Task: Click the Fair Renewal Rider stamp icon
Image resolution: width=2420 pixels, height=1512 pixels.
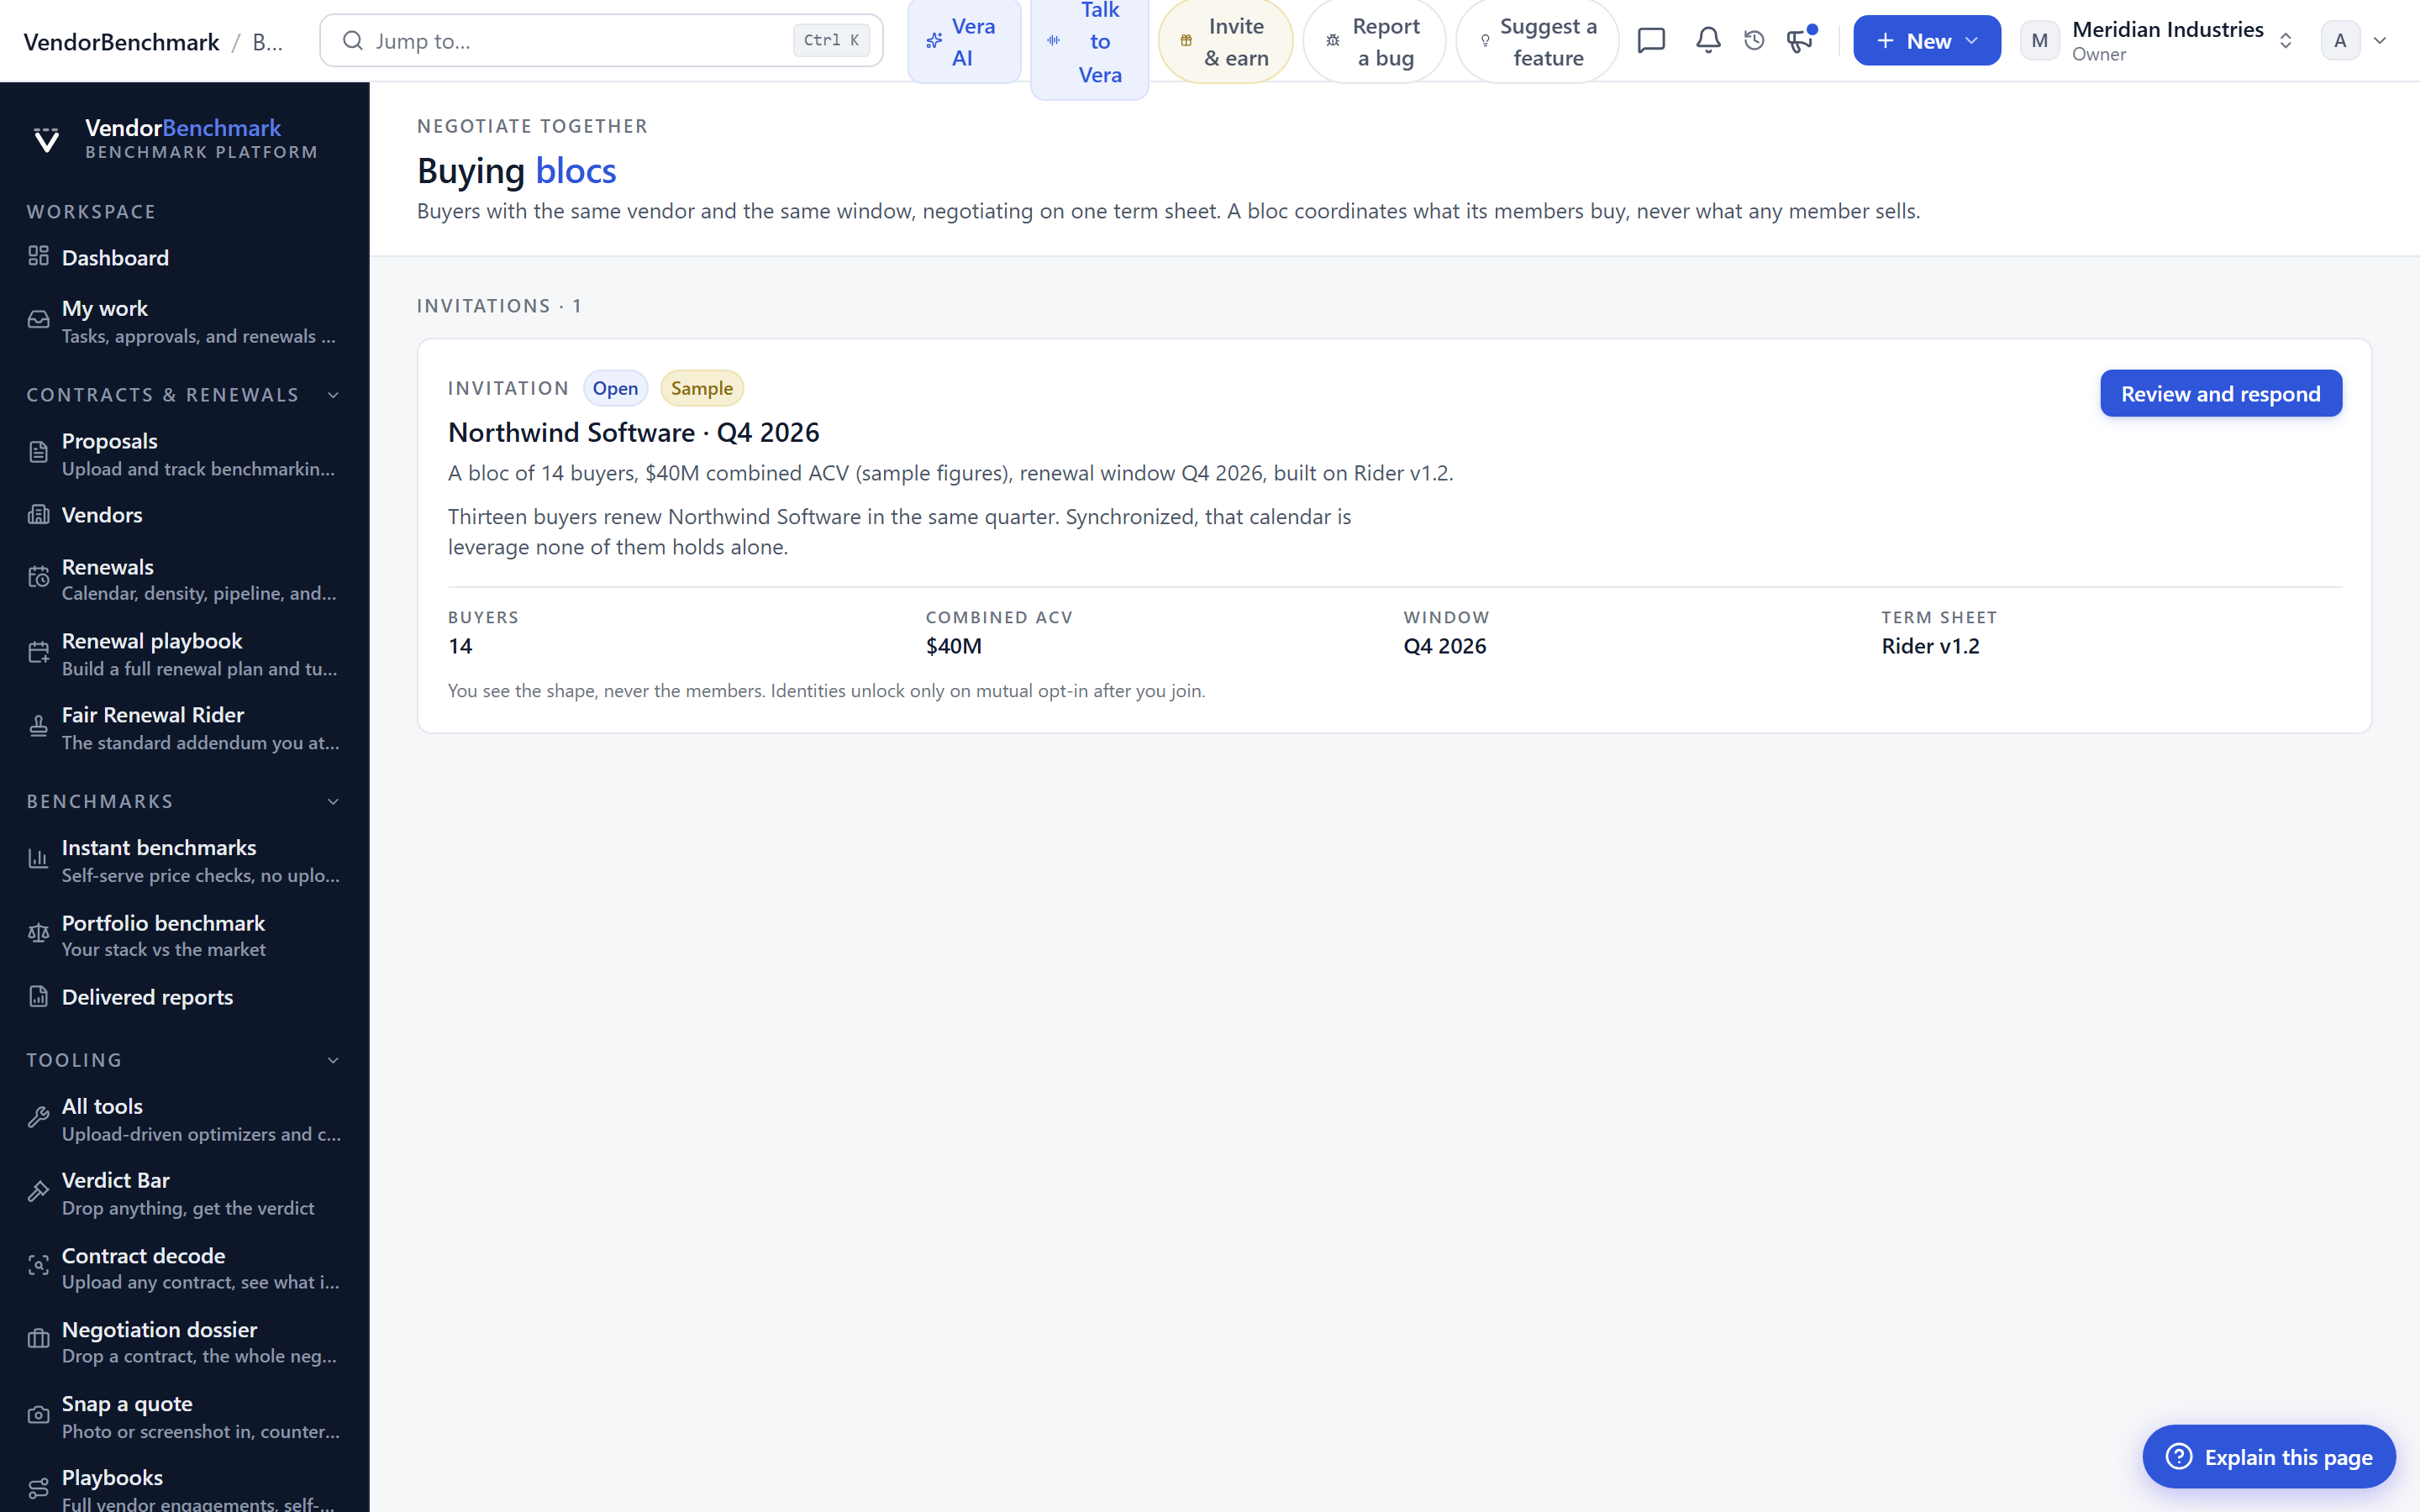Action: tap(38, 727)
